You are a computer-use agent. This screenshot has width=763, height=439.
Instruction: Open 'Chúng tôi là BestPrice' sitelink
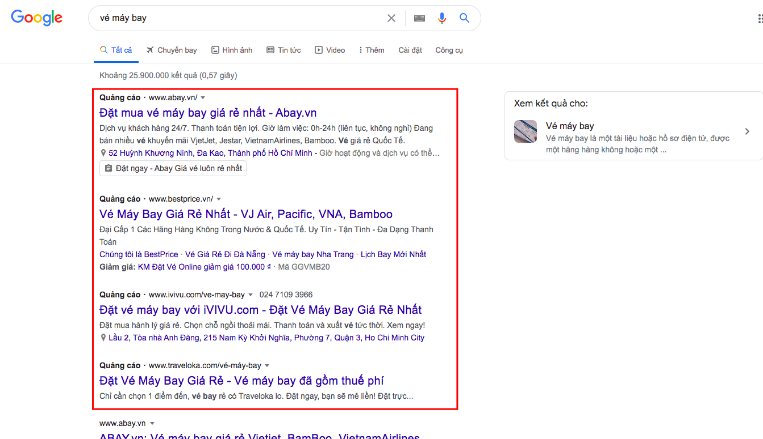coord(139,254)
